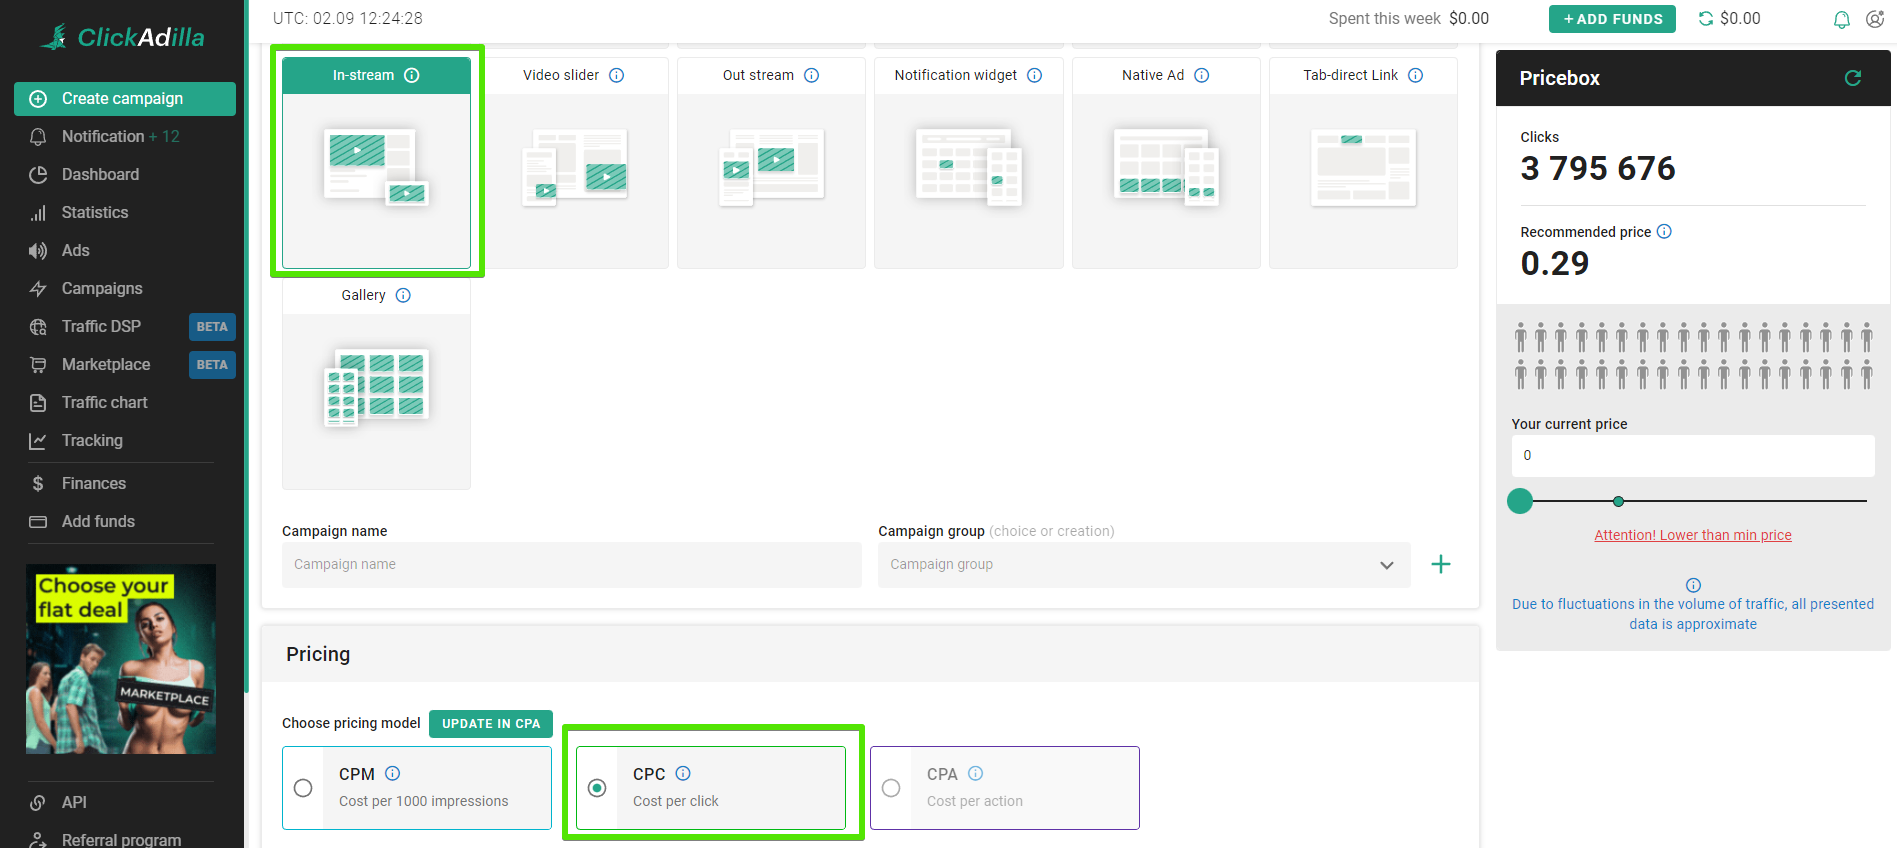The image size is (1897, 848).
Task: Expand the Campaign group dropdown
Action: tap(1386, 565)
